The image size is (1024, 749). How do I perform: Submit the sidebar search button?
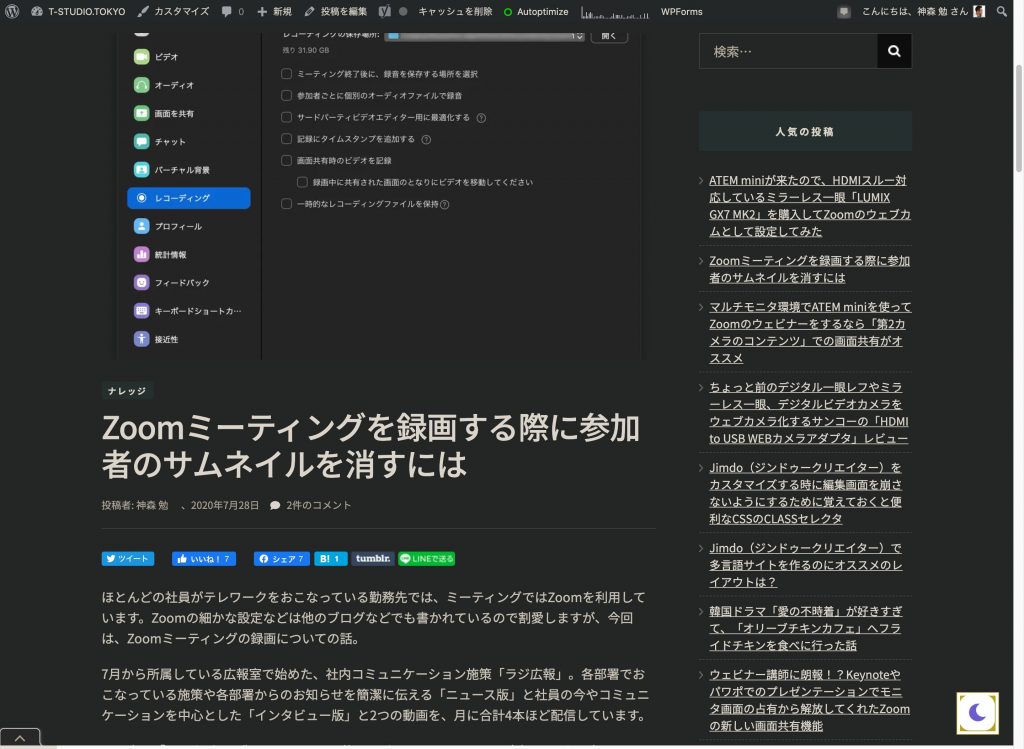[x=895, y=51]
